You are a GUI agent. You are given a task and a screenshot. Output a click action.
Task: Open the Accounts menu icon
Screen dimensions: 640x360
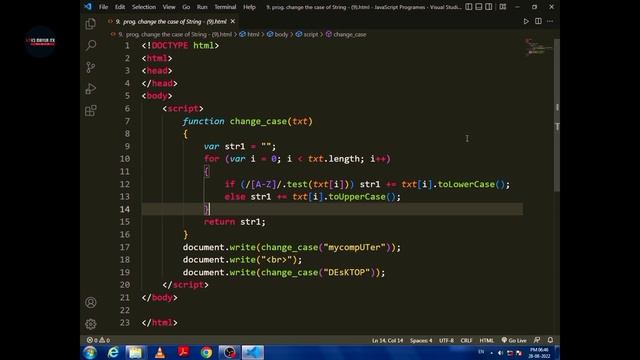[x=91, y=302]
